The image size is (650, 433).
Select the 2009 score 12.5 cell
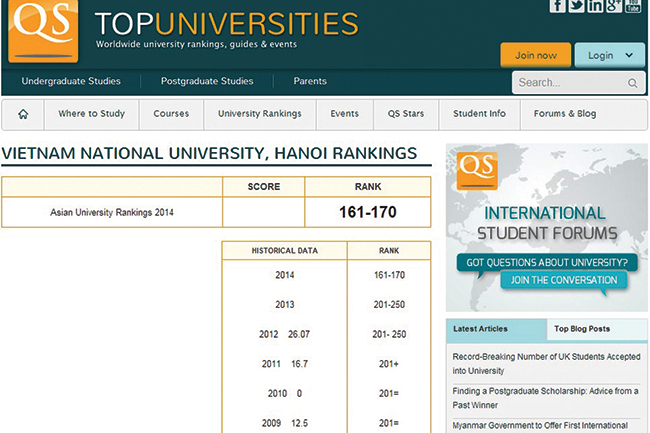pos(300,423)
